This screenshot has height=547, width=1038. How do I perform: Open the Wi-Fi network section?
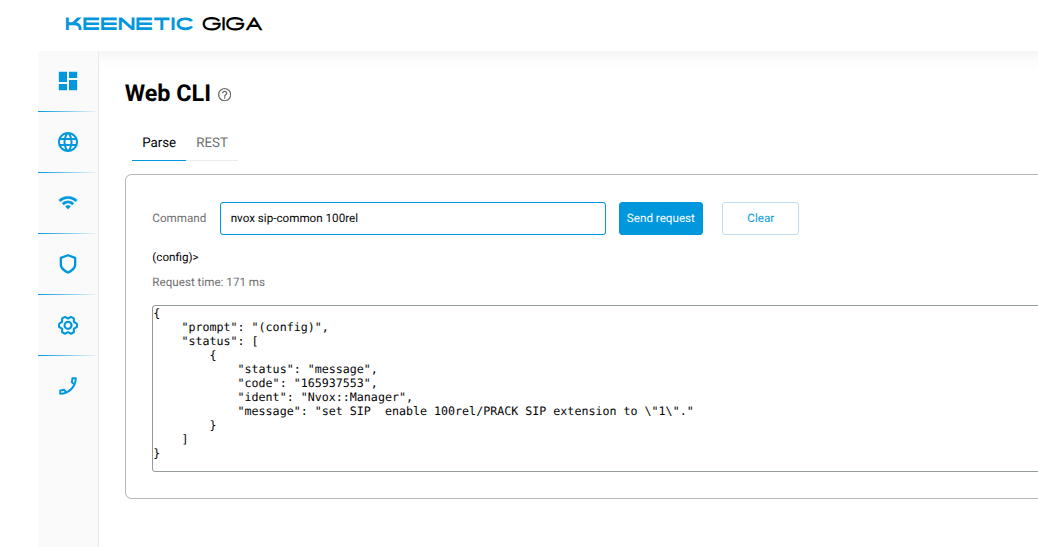coord(68,203)
